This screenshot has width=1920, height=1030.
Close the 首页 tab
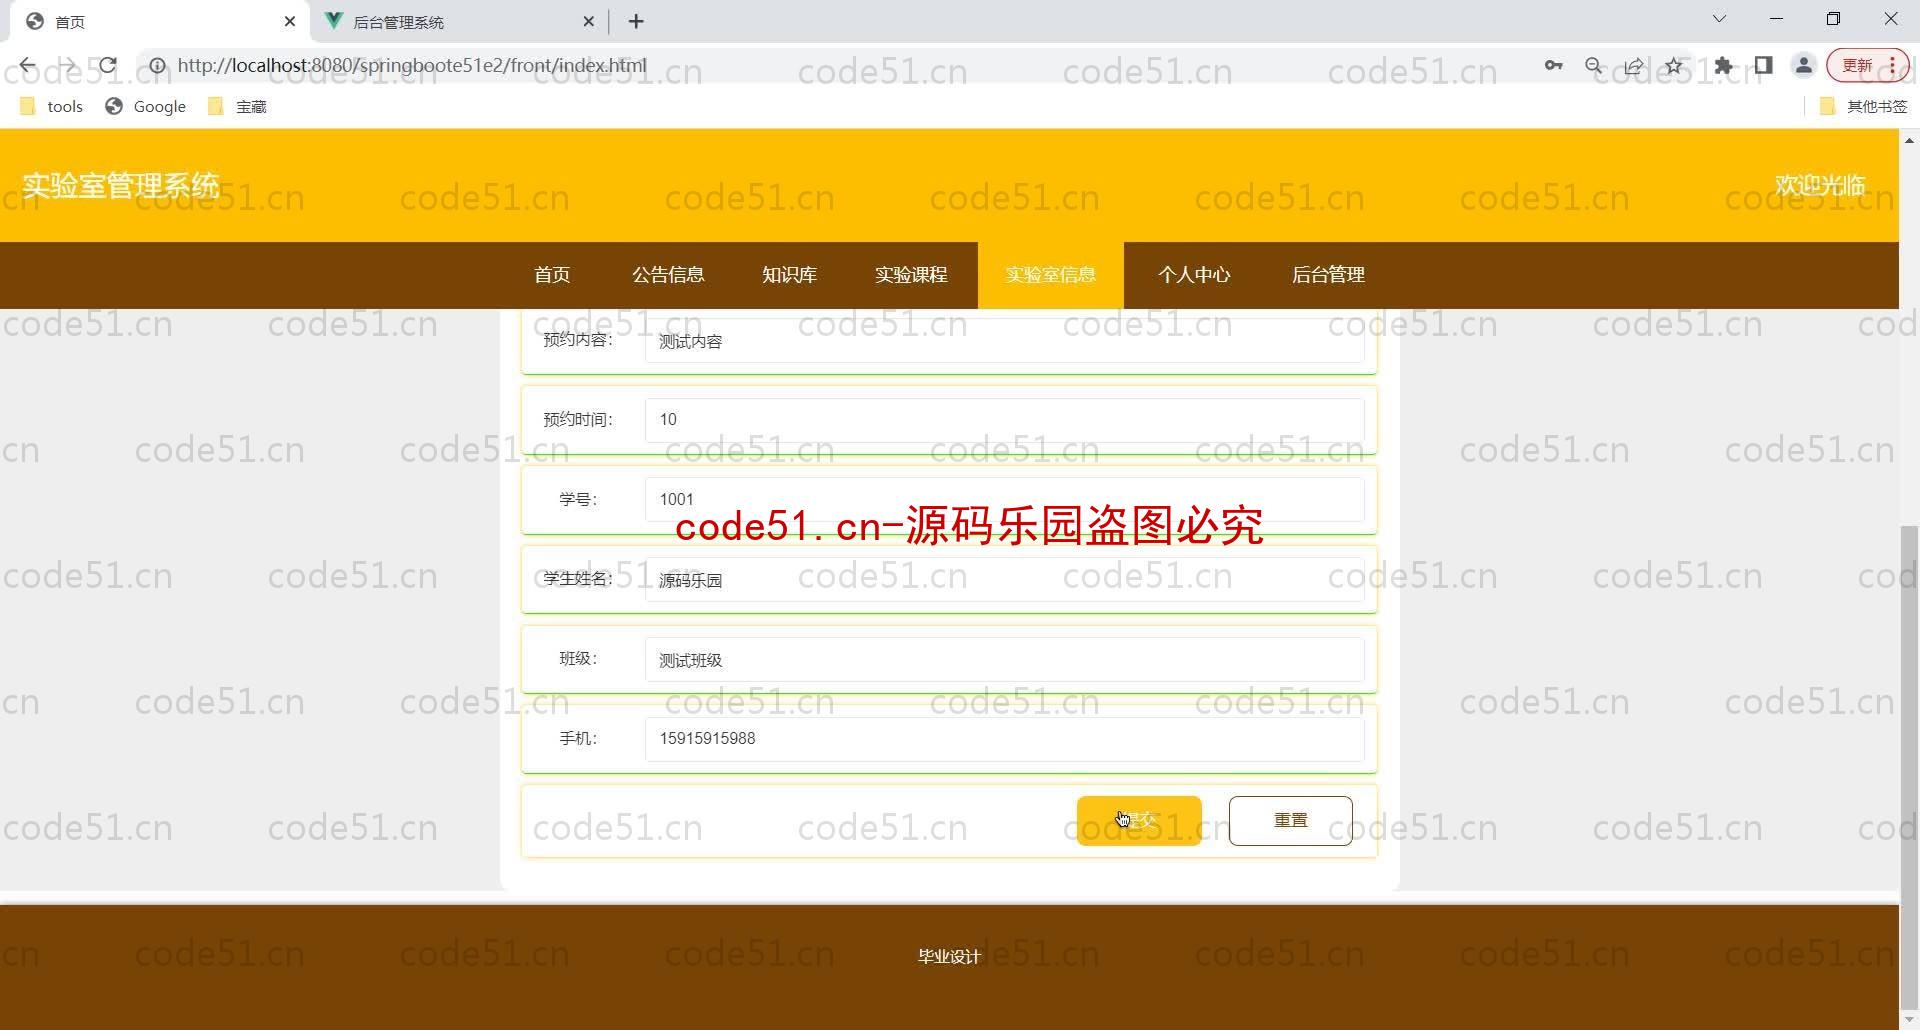tap(290, 21)
